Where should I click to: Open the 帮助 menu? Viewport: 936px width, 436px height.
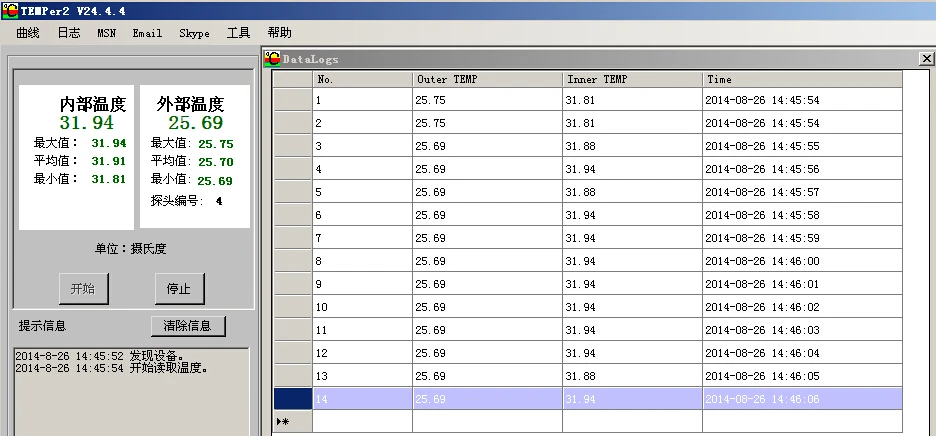coord(279,33)
